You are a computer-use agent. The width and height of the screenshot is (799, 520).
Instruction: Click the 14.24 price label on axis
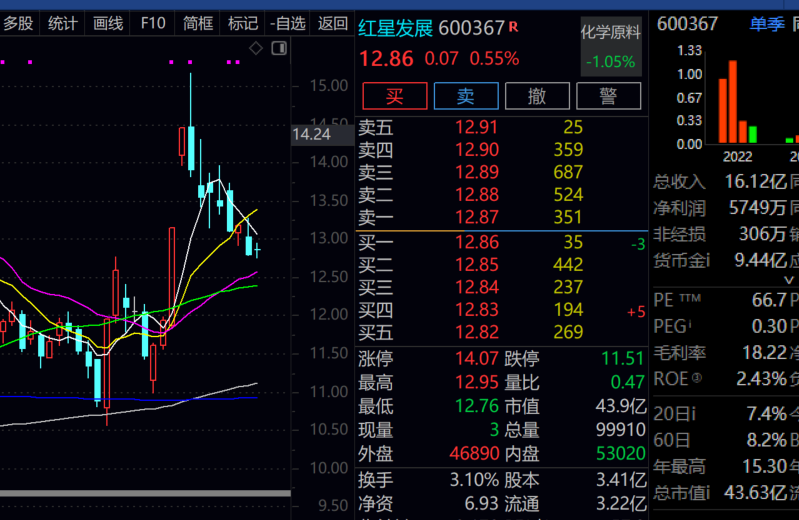[322, 135]
